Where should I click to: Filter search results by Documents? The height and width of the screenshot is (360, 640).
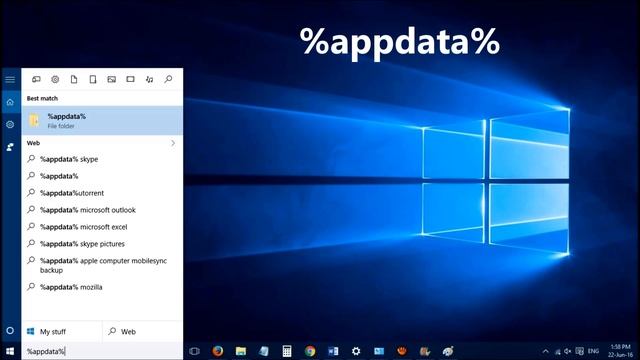coord(74,79)
